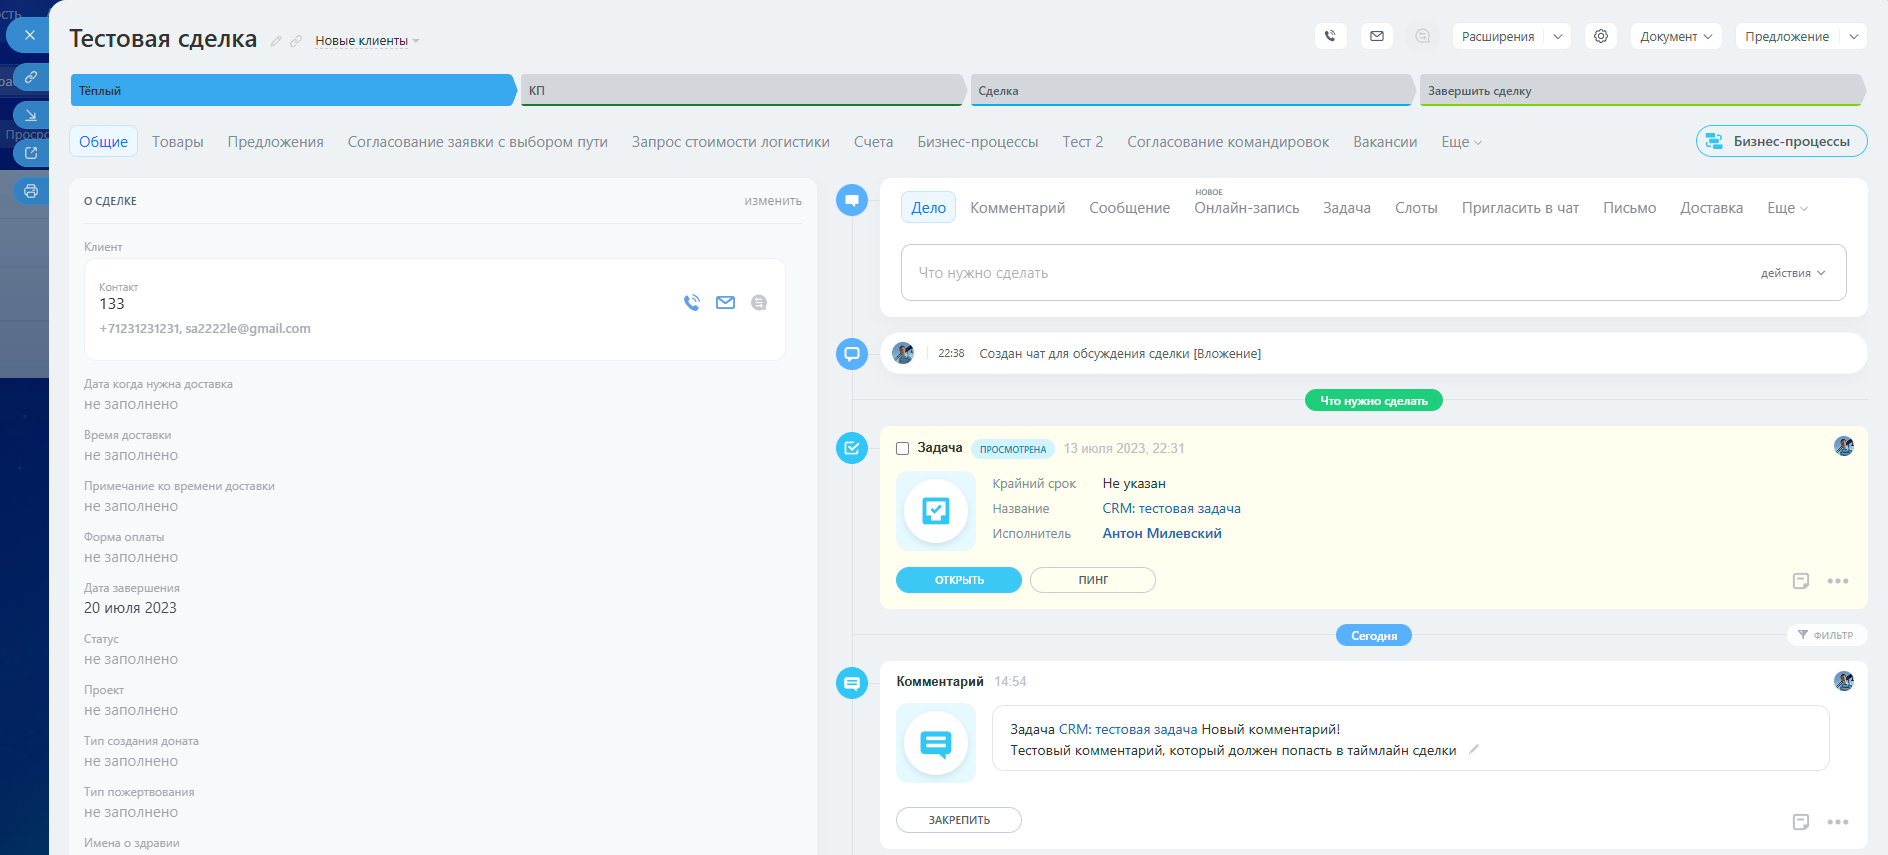Click the print icon in sidebar
1888x855 pixels.
point(31,191)
